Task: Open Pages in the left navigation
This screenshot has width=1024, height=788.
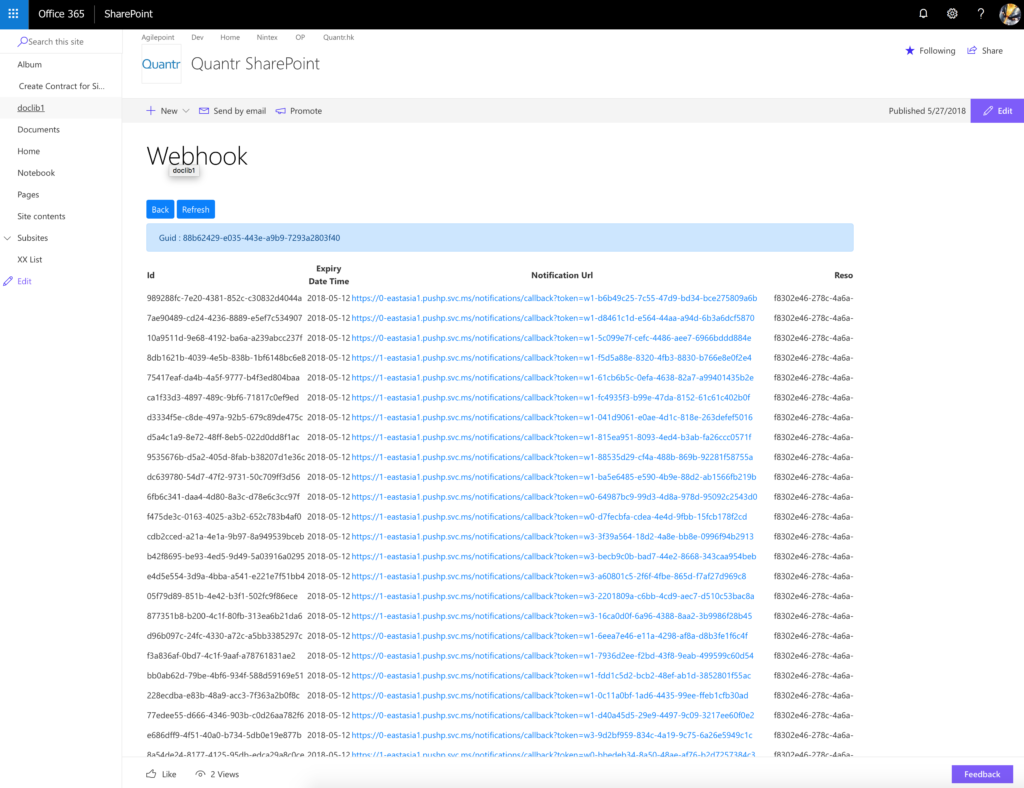Action: pyautogui.click(x=28, y=195)
